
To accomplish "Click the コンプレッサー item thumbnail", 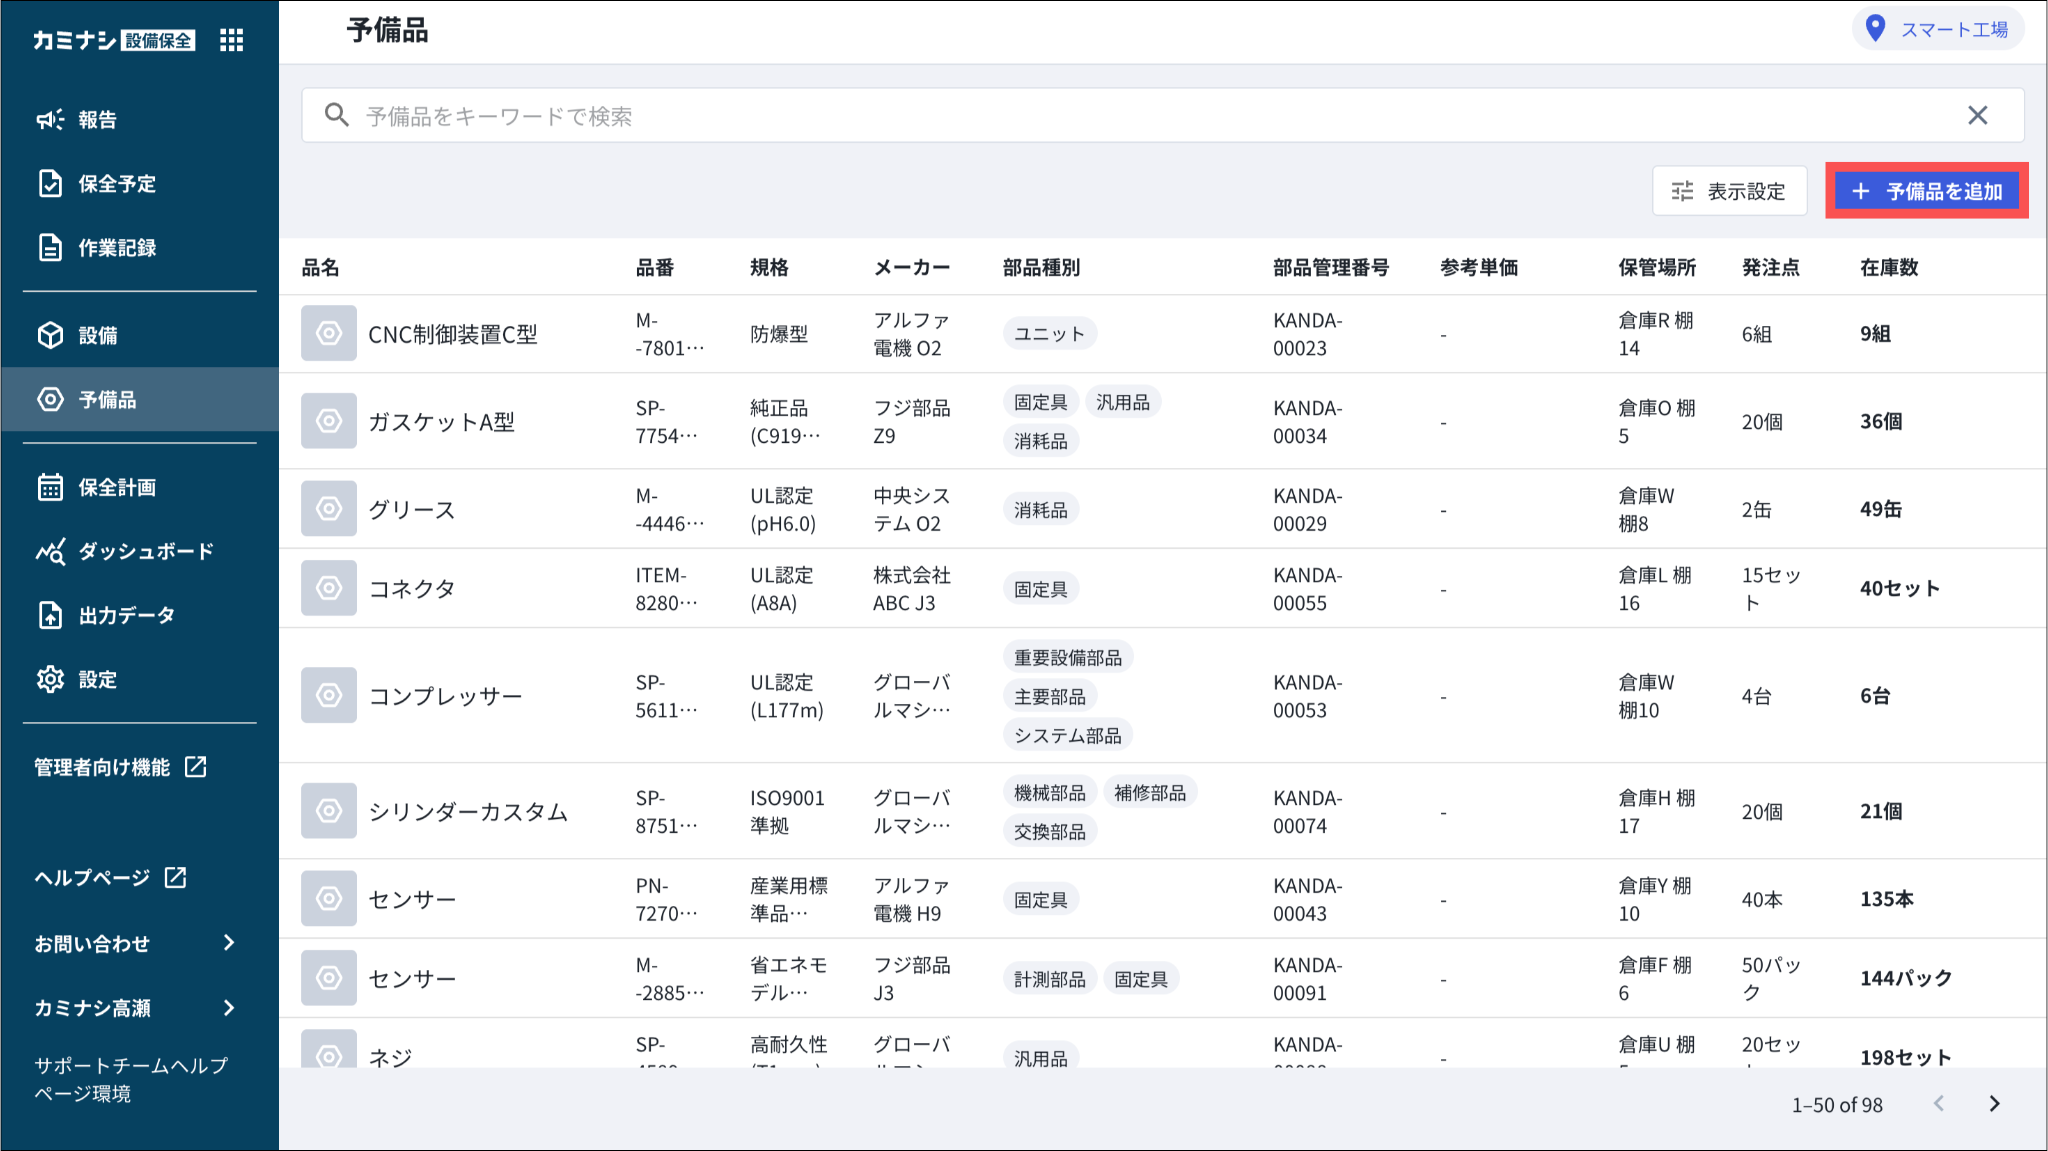I will pos(329,696).
